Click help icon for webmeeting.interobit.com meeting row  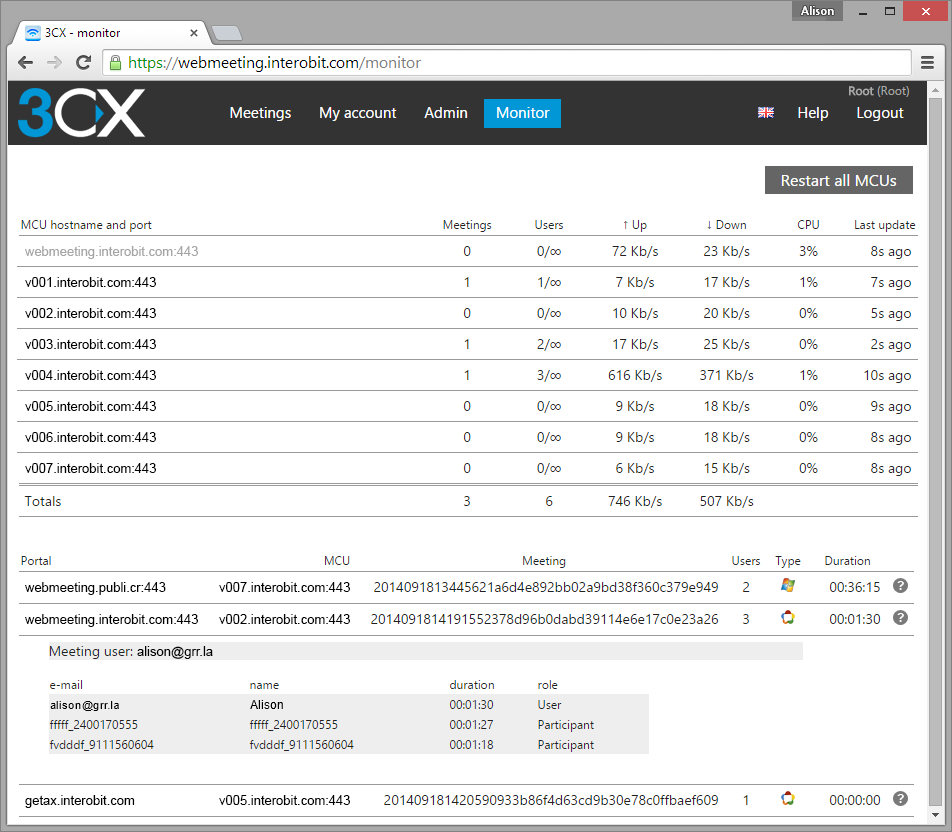[900, 618]
